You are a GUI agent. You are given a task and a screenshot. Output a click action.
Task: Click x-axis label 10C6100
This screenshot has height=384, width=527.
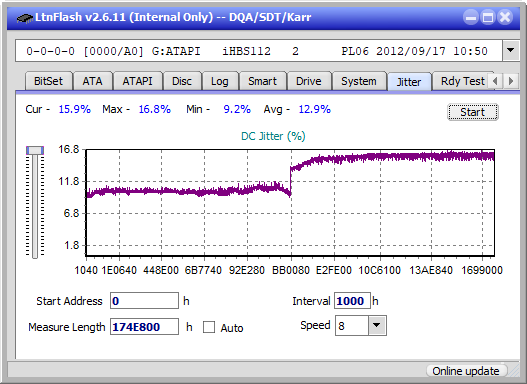(x=380, y=270)
